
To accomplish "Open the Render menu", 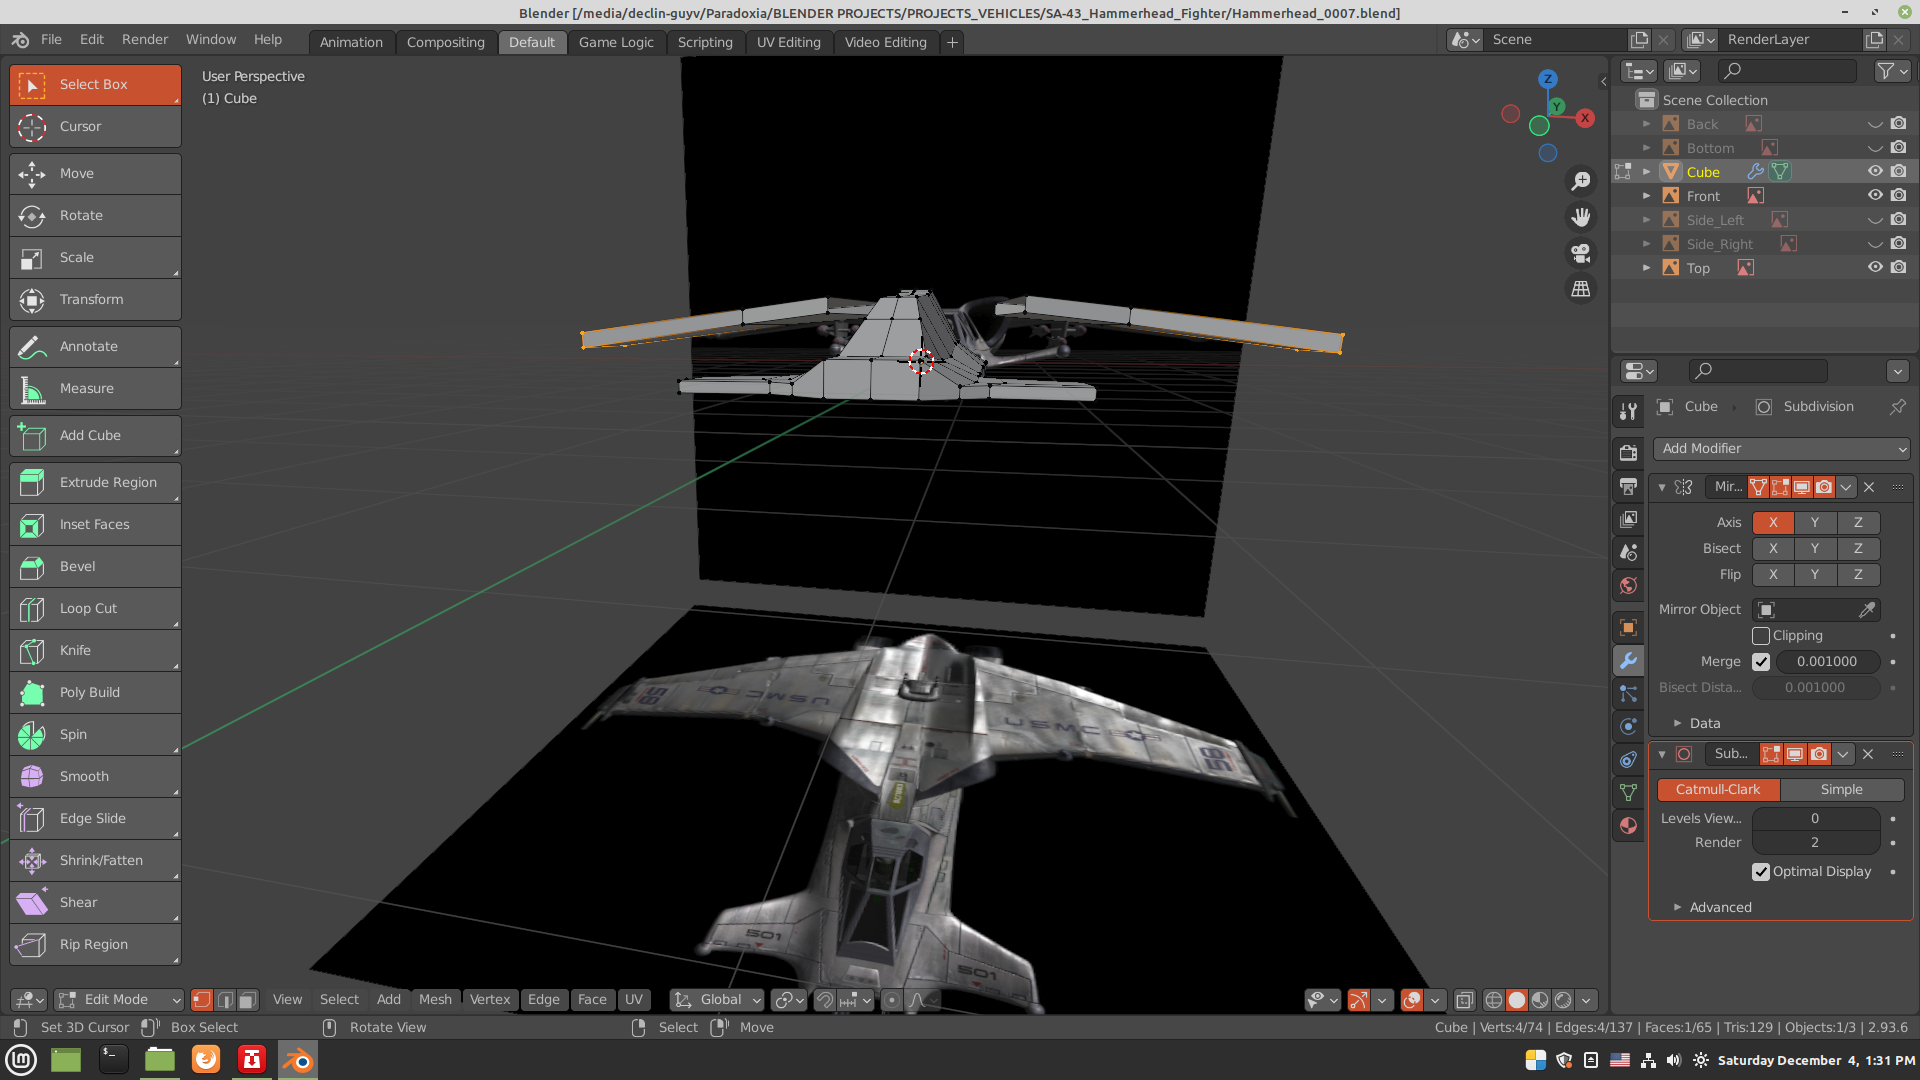I will tap(145, 40).
